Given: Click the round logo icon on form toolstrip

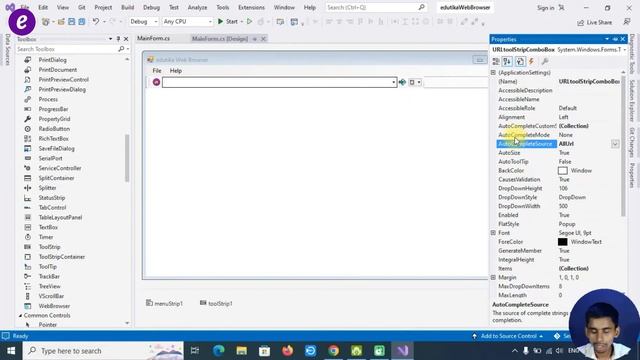Looking at the screenshot, I should point(156,82).
